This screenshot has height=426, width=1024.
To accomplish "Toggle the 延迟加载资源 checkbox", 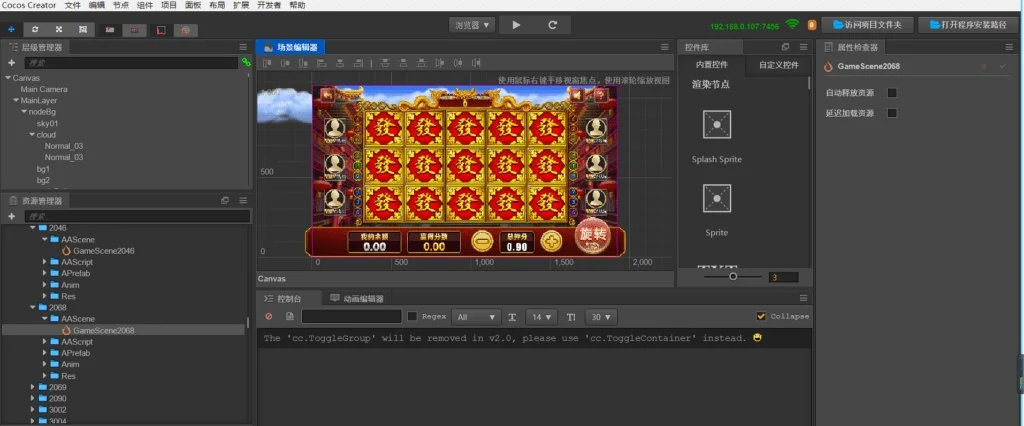I will click(892, 113).
